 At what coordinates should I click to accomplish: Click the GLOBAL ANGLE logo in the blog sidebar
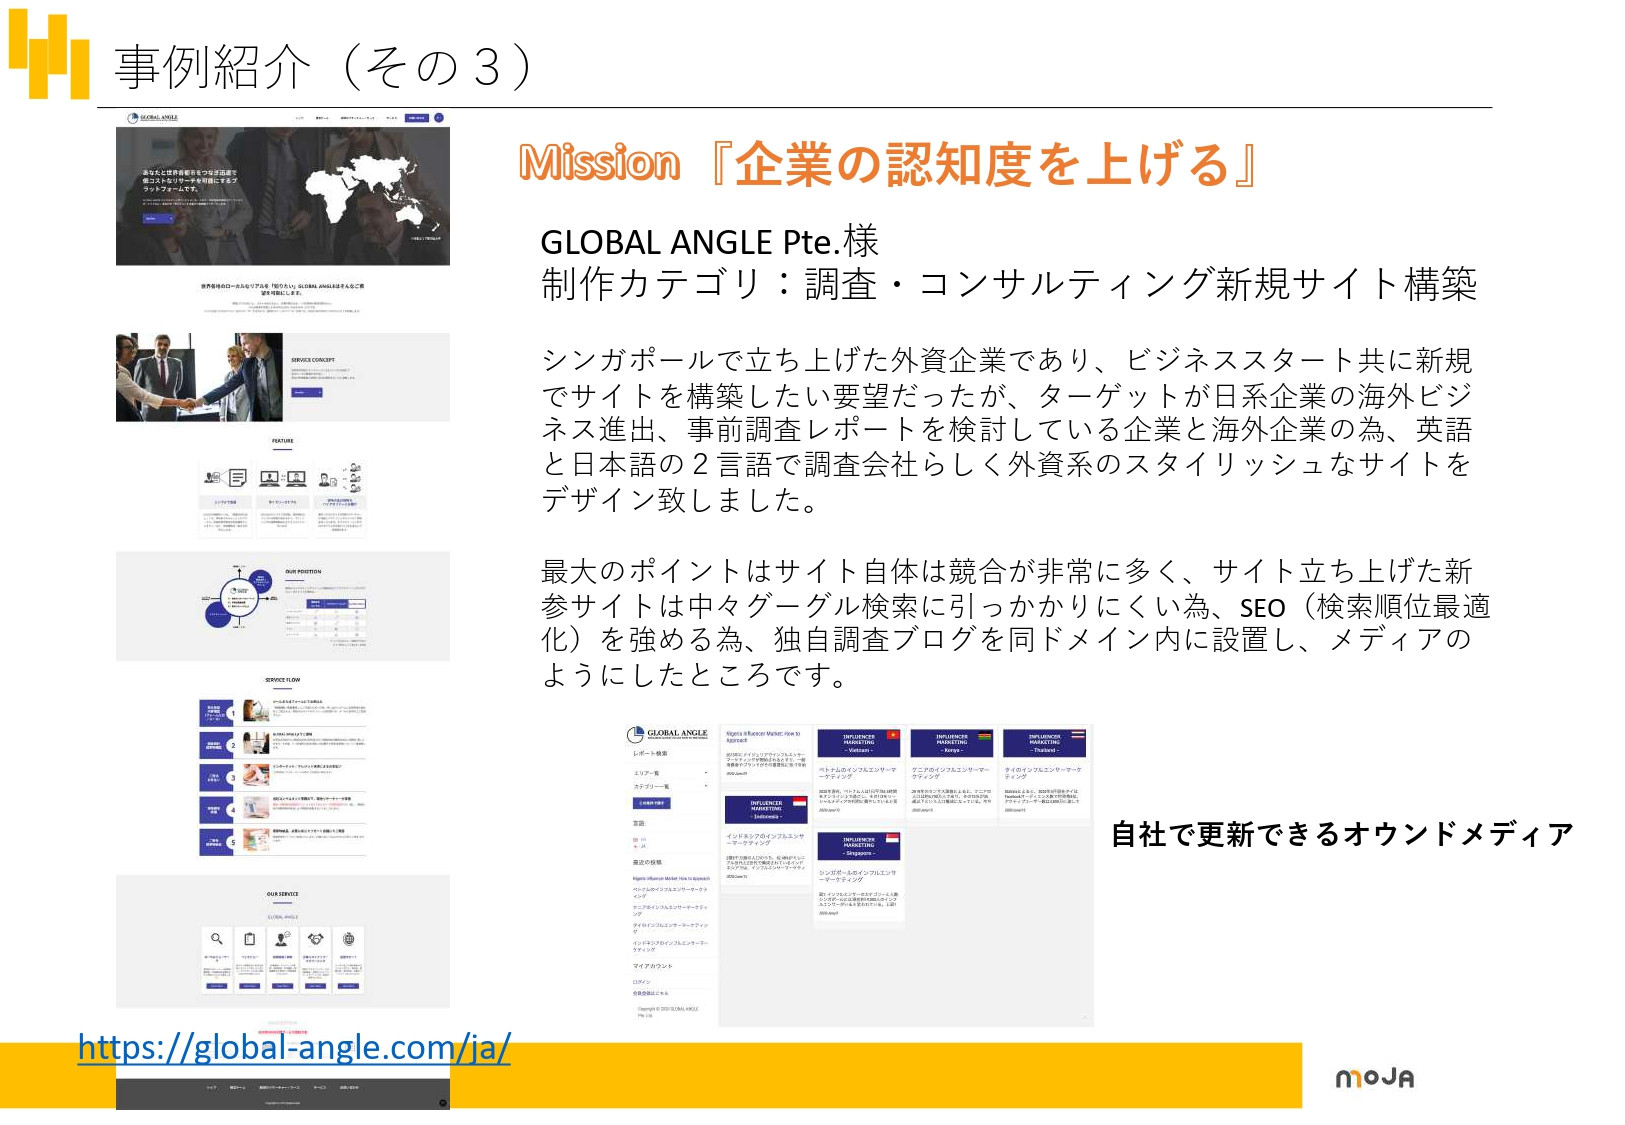point(667,734)
